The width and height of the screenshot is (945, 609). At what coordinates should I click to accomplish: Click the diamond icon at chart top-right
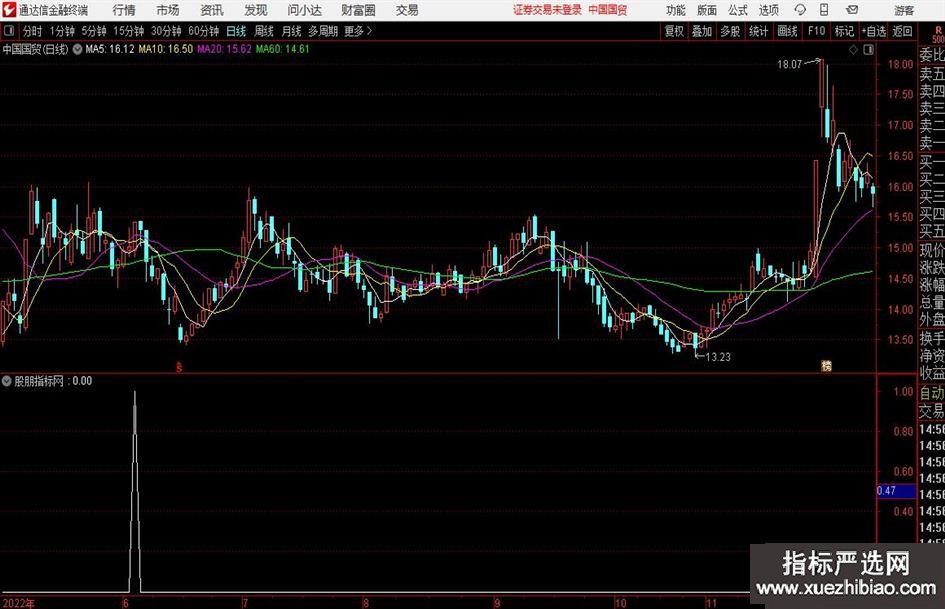point(853,50)
